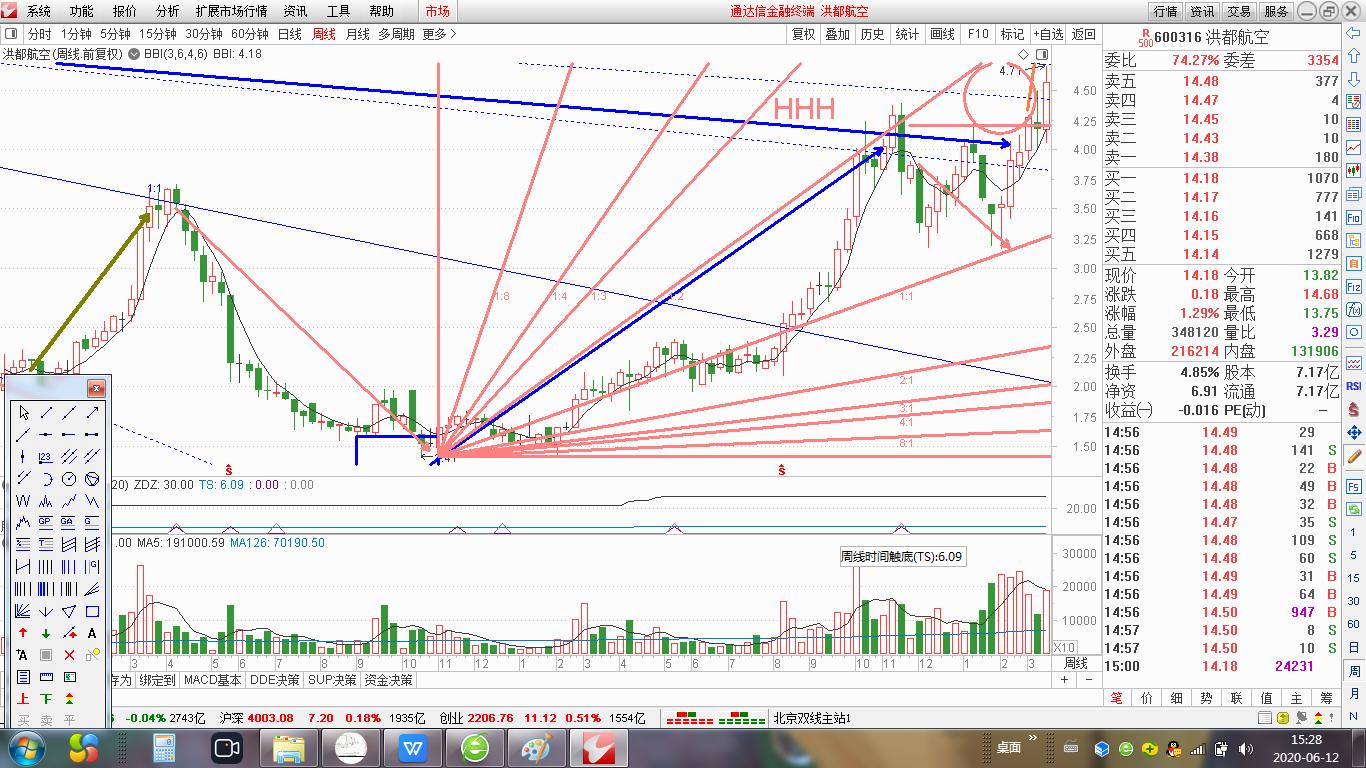Choose the Gann fan angle tool

23,611
